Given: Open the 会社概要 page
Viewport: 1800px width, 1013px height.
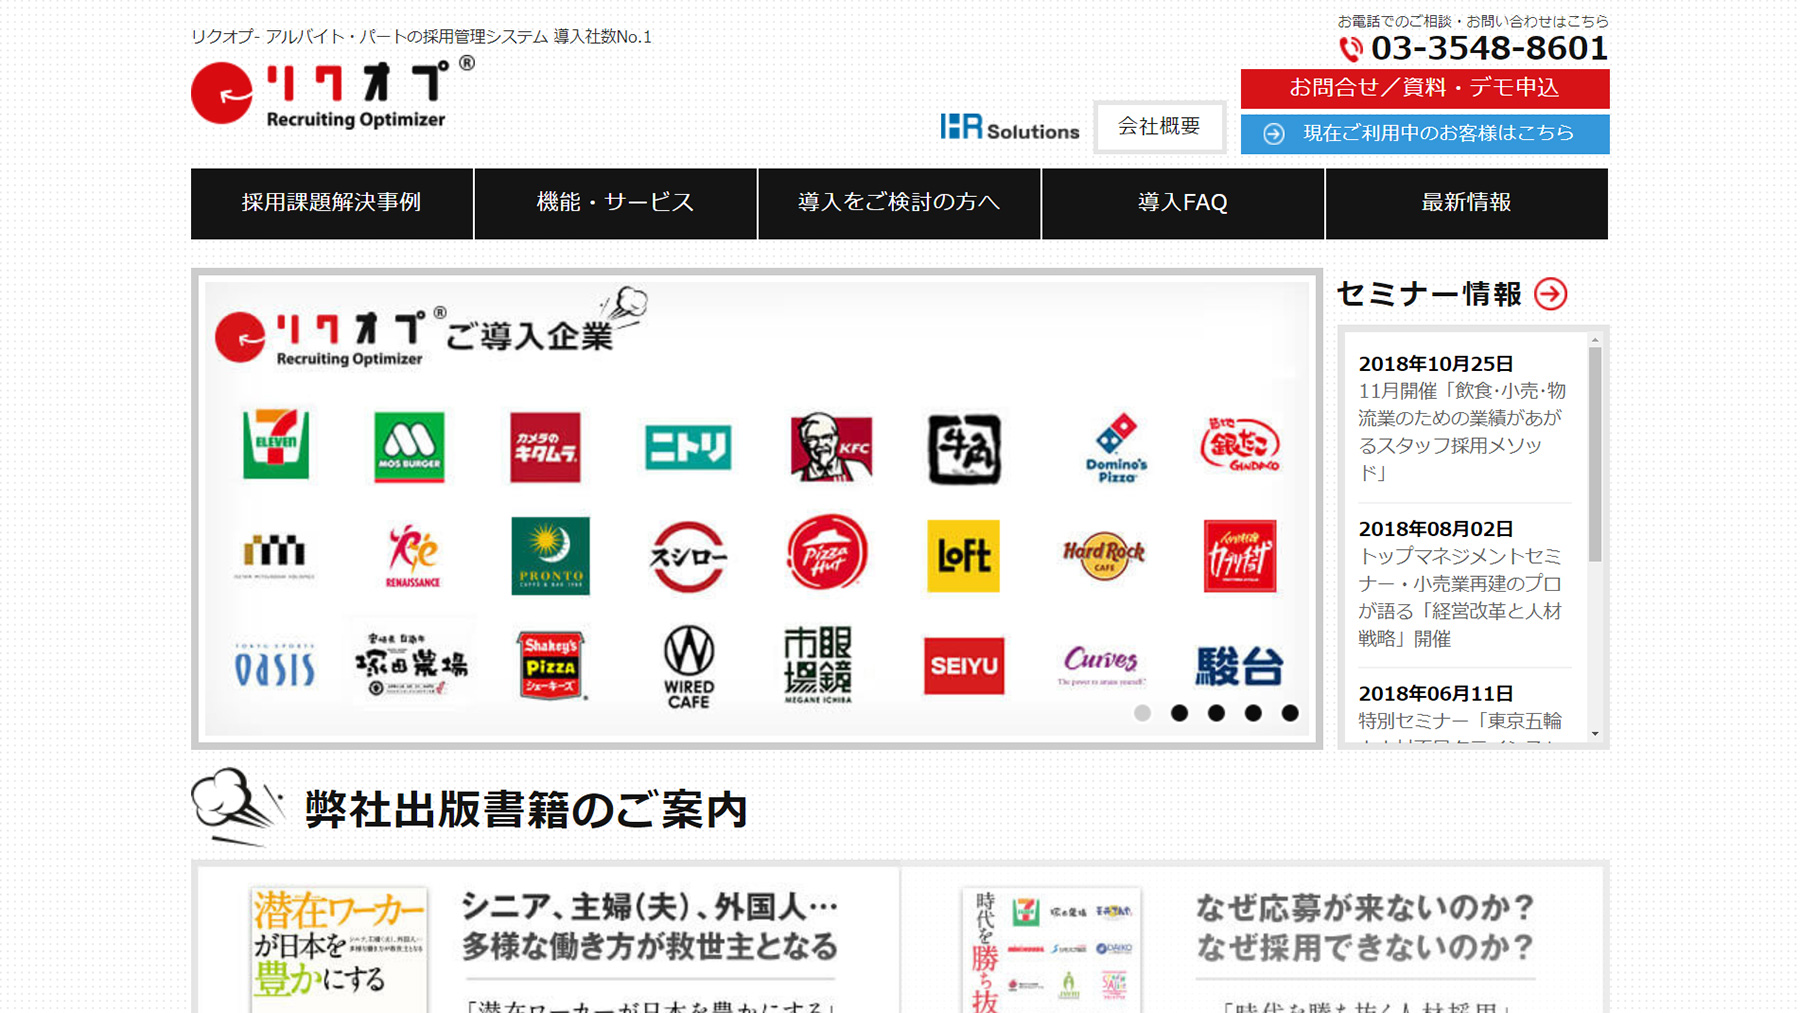Looking at the screenshot, I should pyautogui.click(x=1159, y=127).
